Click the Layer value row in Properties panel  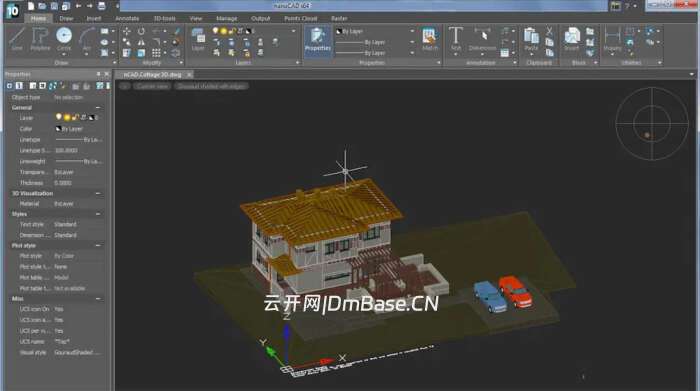(x=79, y=118)
